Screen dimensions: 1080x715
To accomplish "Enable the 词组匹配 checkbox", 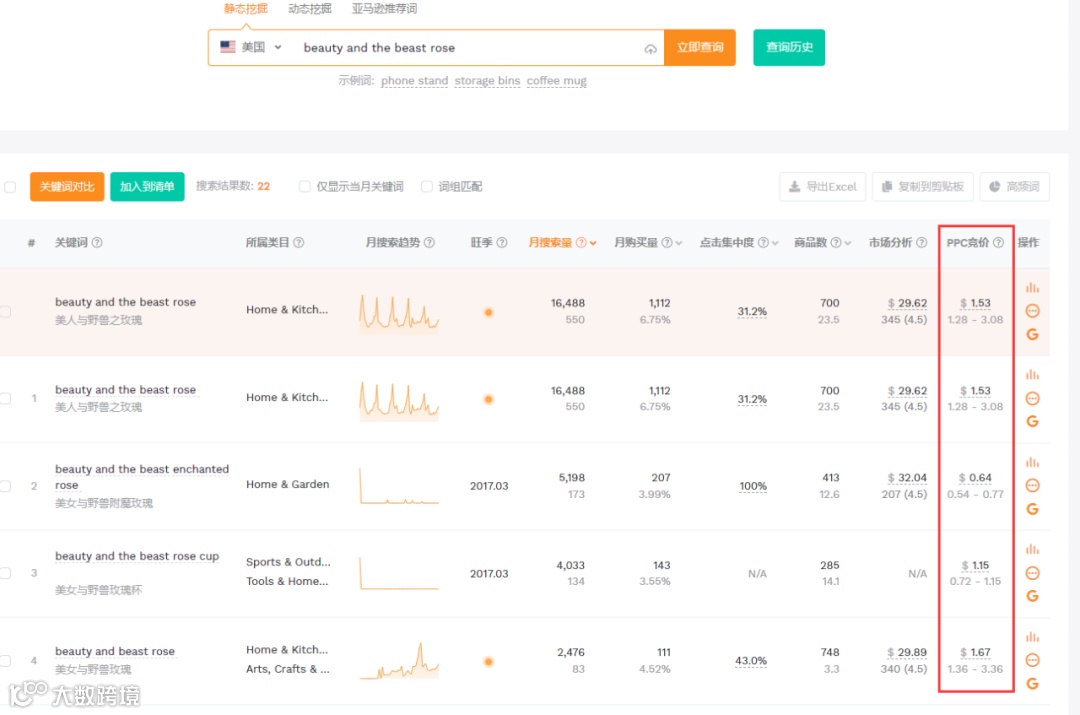I will click(425, 186).
